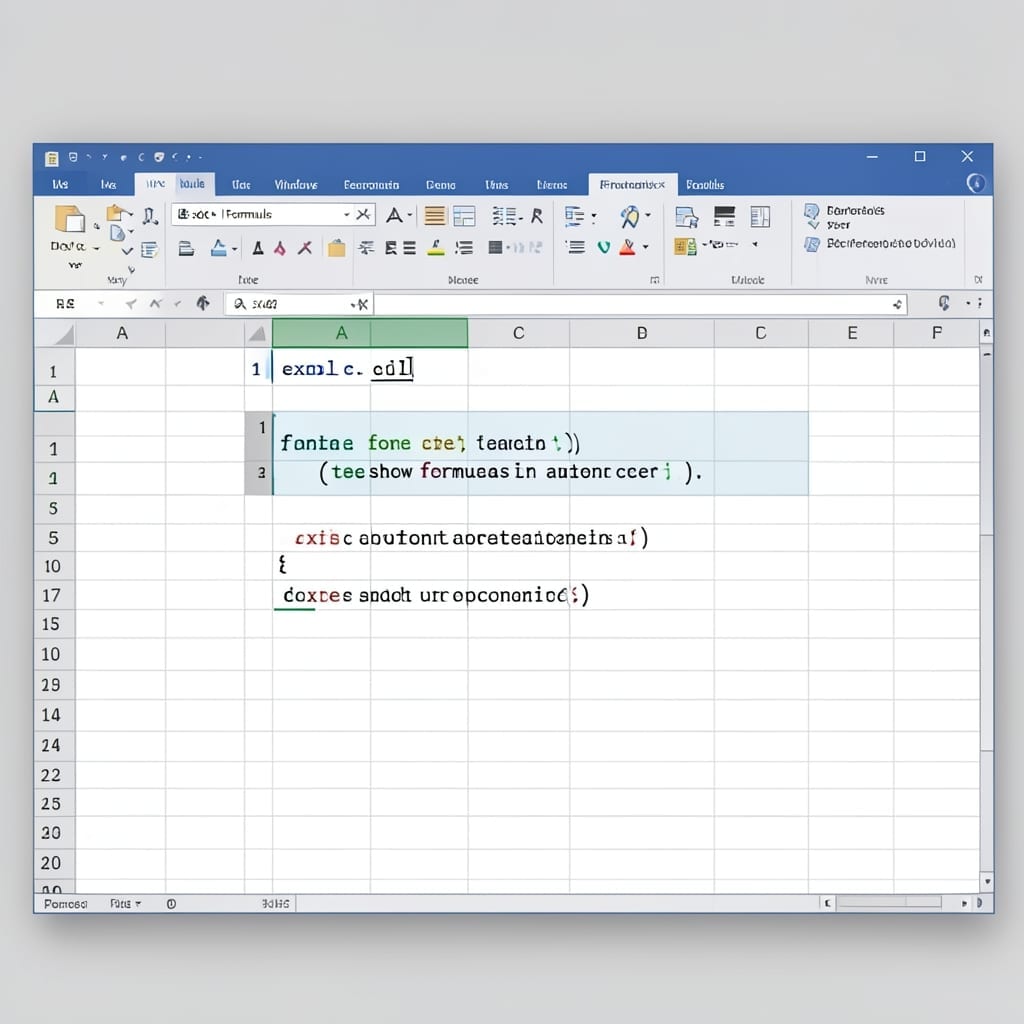Click the blue fill bucket icon
Viewport: 1024px width, 1024px height.
tap(219, 248)
